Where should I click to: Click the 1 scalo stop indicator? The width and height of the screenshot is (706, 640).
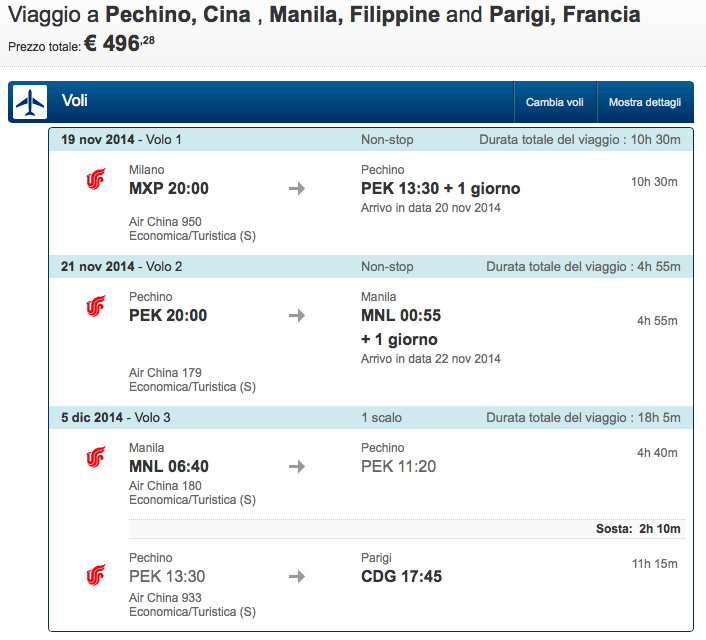[381, 418]
